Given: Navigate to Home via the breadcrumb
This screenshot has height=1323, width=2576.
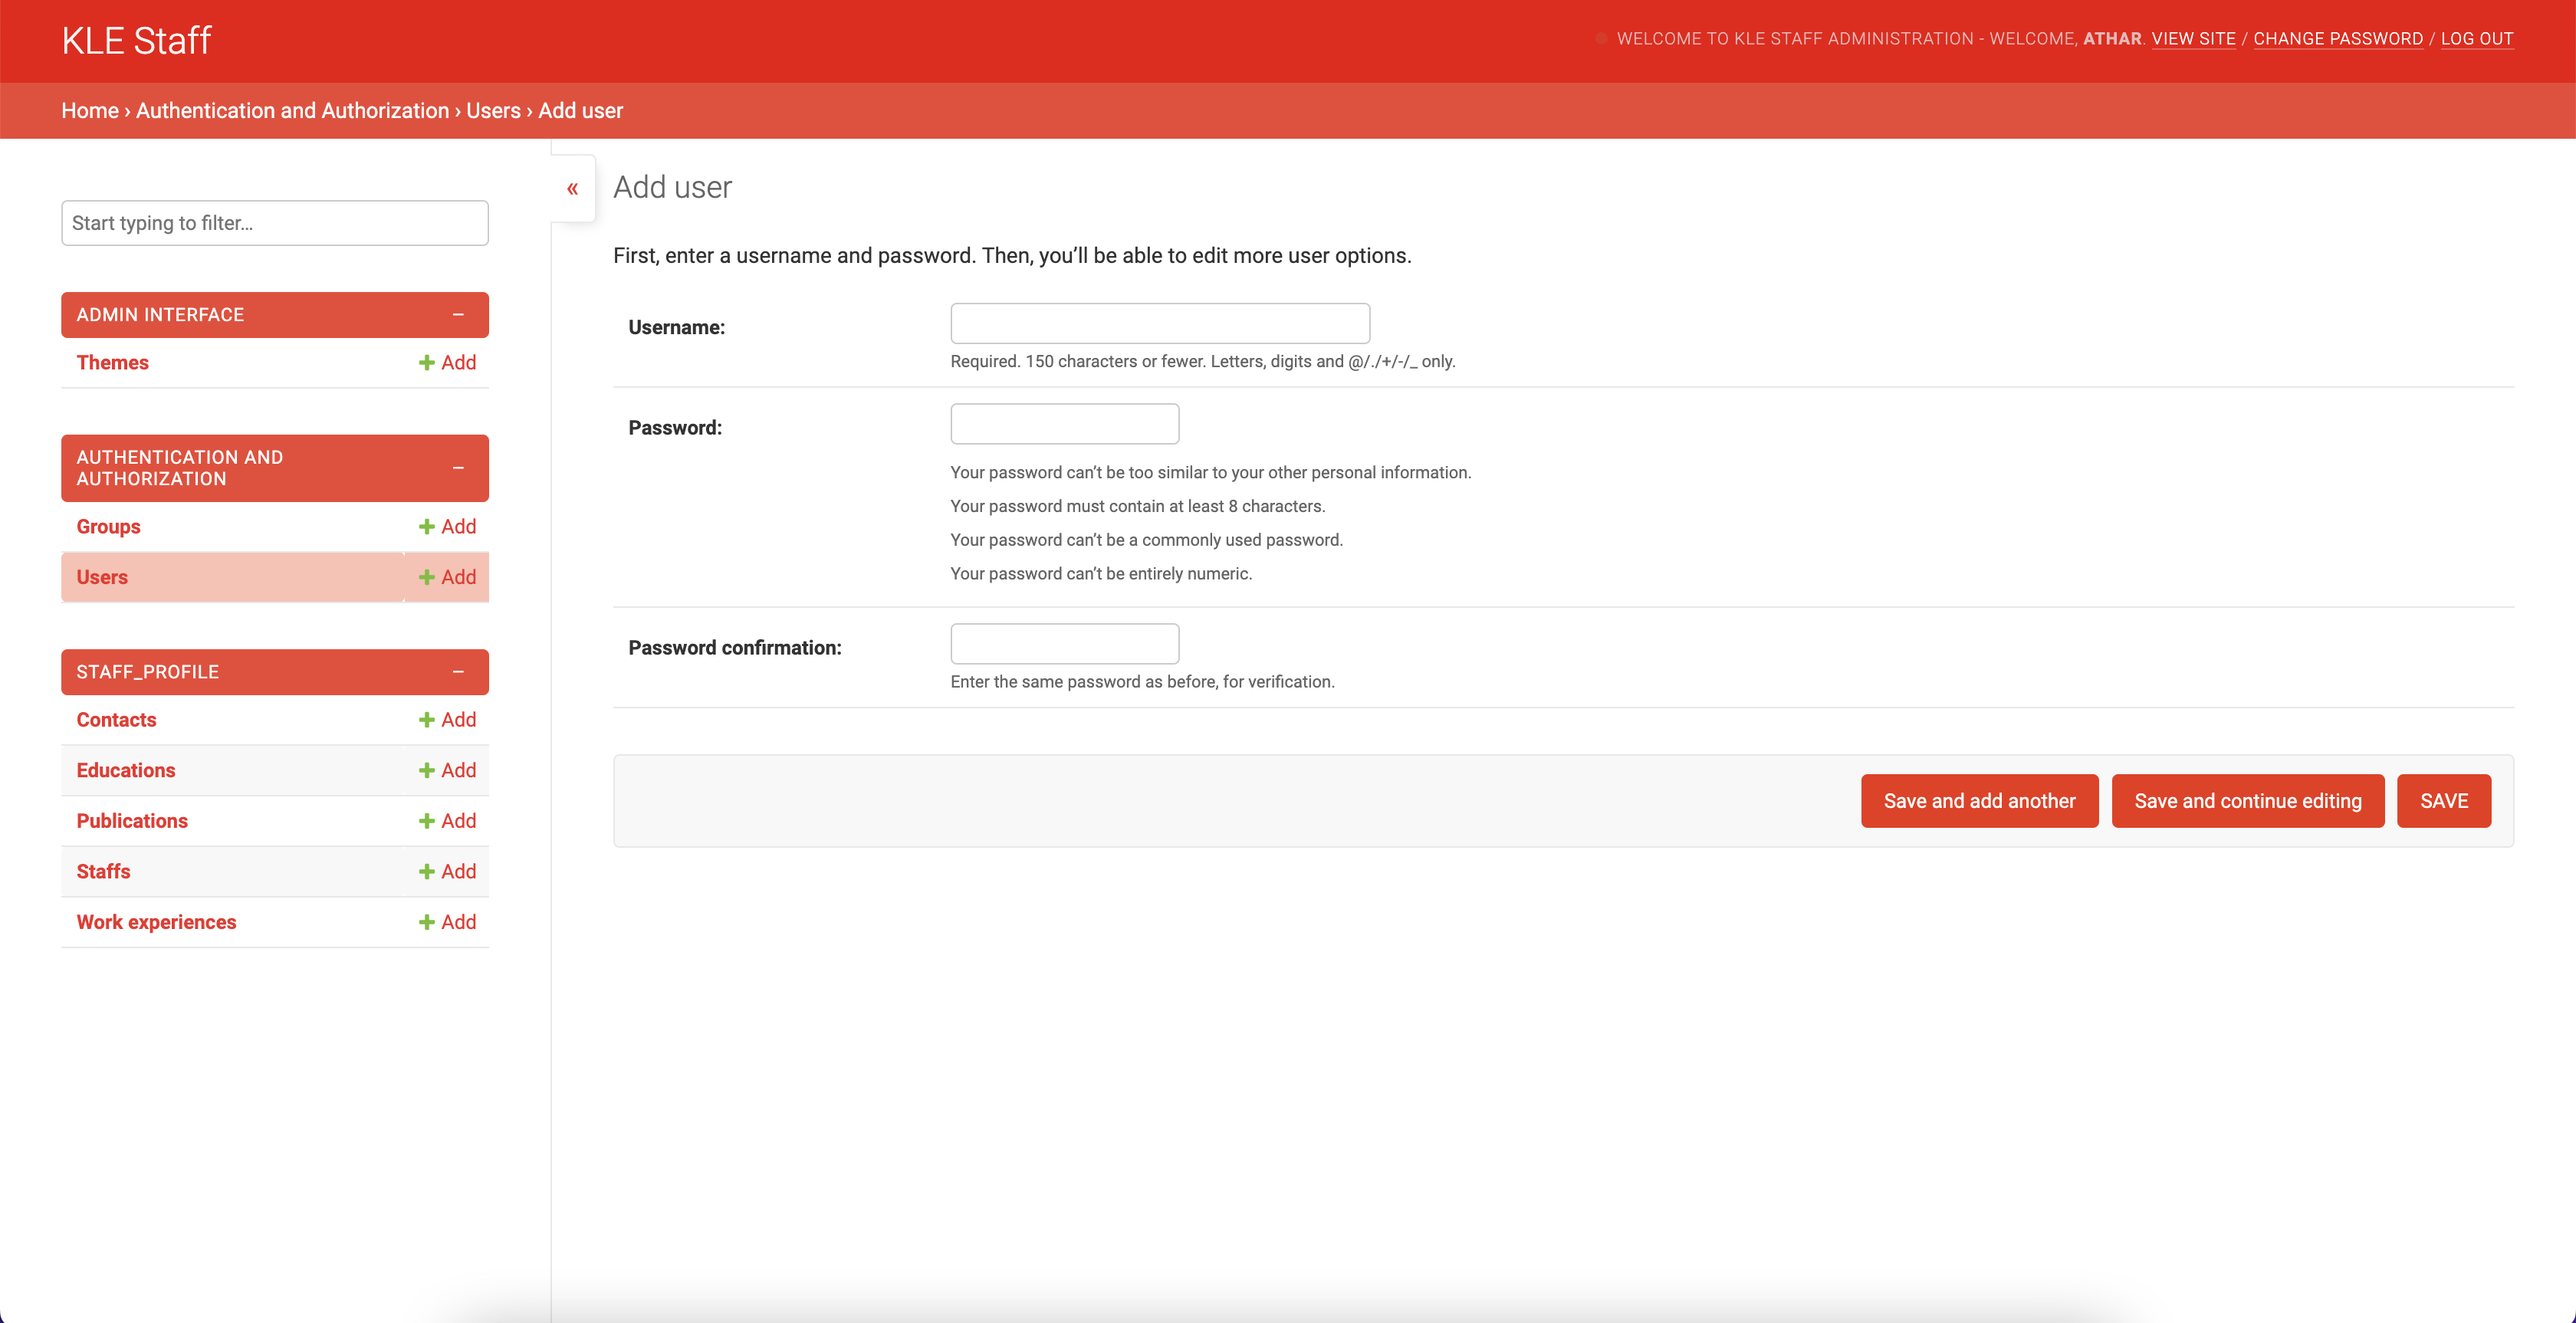Looking at the screenshot, I should 89,110.
